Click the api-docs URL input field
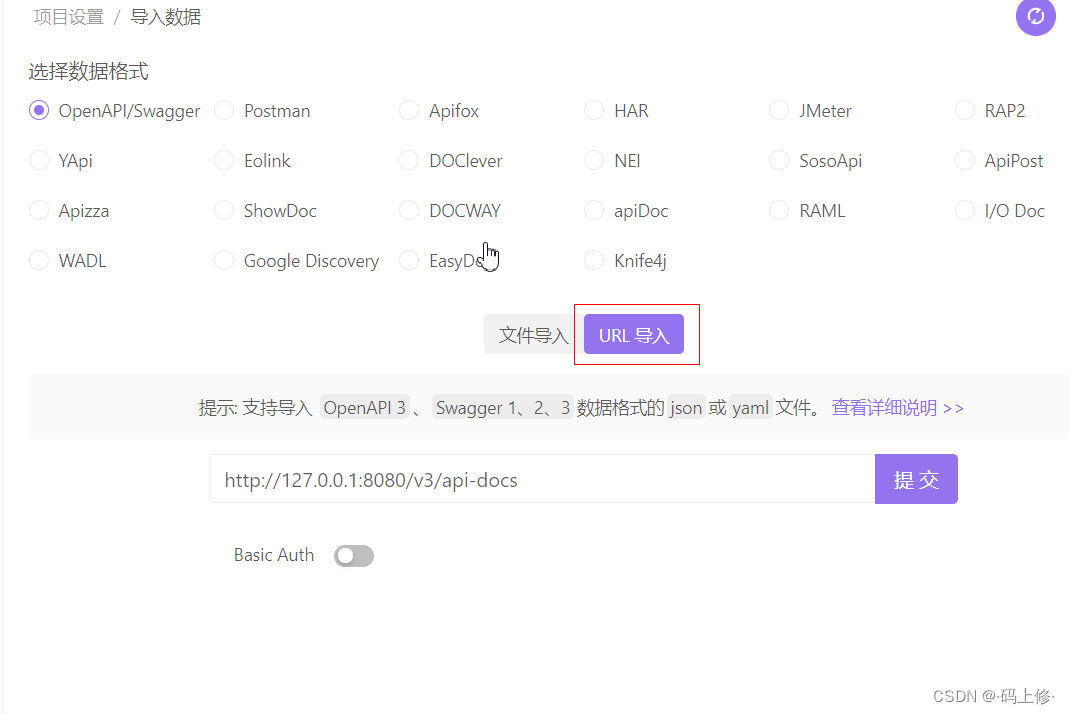 [542, 479]
